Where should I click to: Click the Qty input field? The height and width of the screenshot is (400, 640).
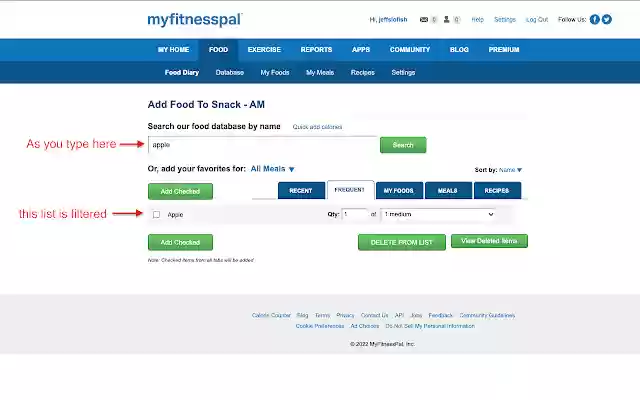354,214
